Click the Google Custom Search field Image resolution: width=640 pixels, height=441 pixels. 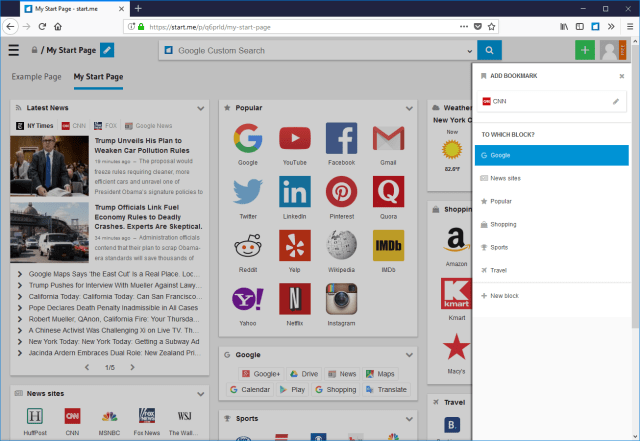pyautogui.click(x=318, y=51)
